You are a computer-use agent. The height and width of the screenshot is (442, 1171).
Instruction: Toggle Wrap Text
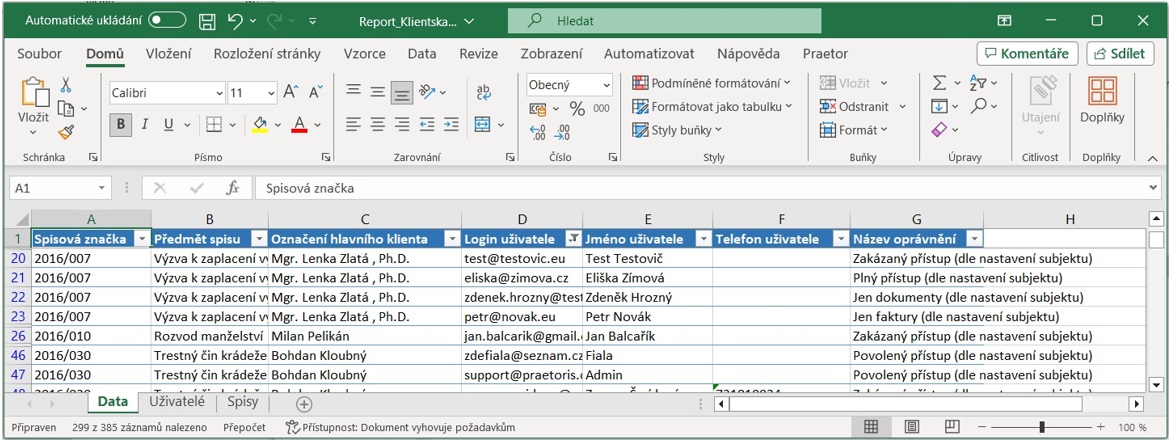[x=483, y=93]
